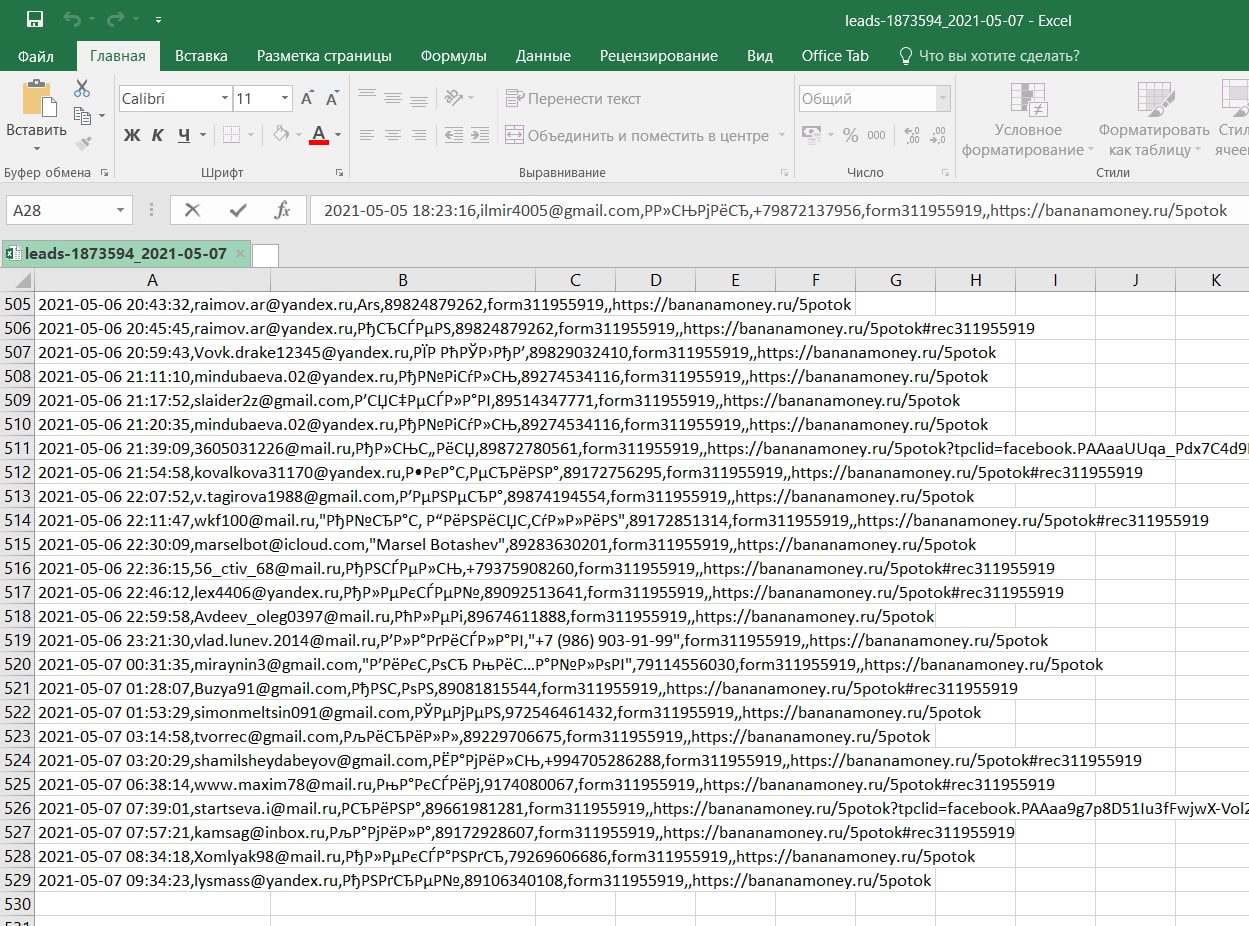Click the Copy icon
Screen dimensions: 1249x926
coord(81,116)
